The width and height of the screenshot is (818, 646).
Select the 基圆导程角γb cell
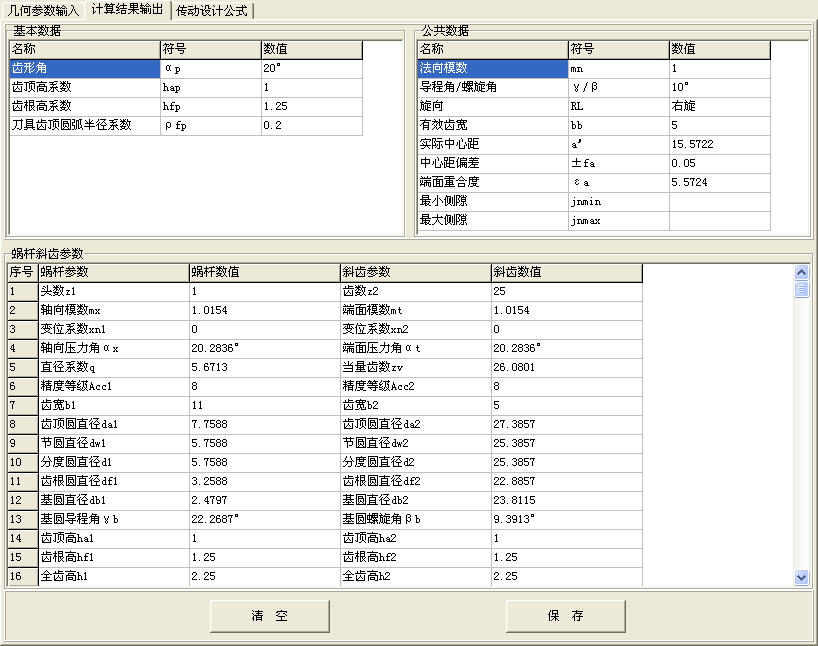point(114,520)
